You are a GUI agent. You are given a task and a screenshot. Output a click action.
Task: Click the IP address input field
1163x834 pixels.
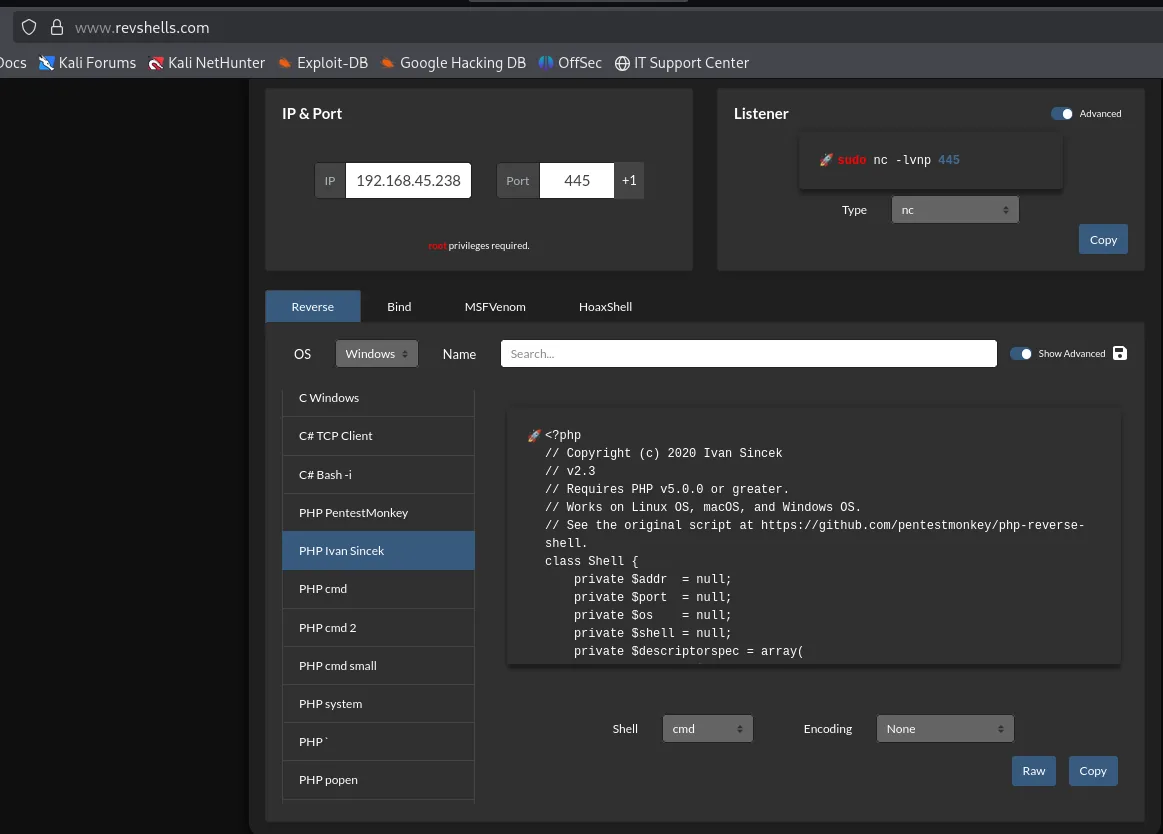(x=408, y=180)
